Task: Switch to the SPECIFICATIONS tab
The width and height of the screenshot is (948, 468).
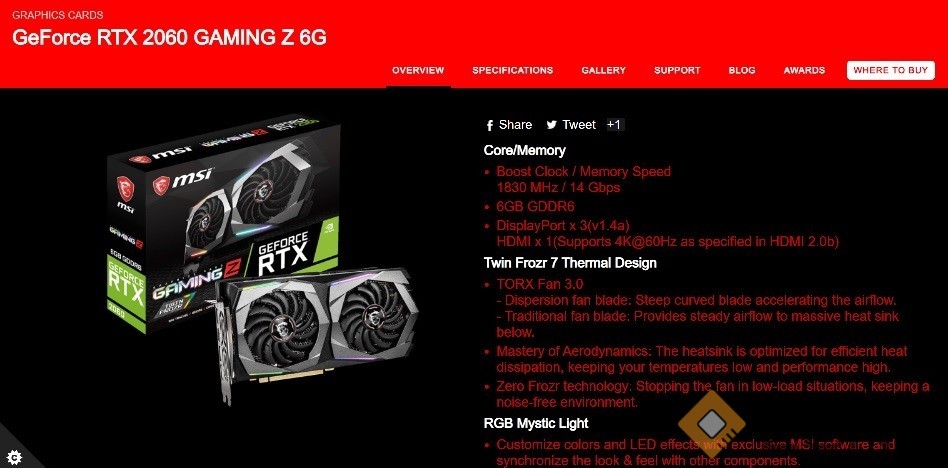Action: click(513, 70)
